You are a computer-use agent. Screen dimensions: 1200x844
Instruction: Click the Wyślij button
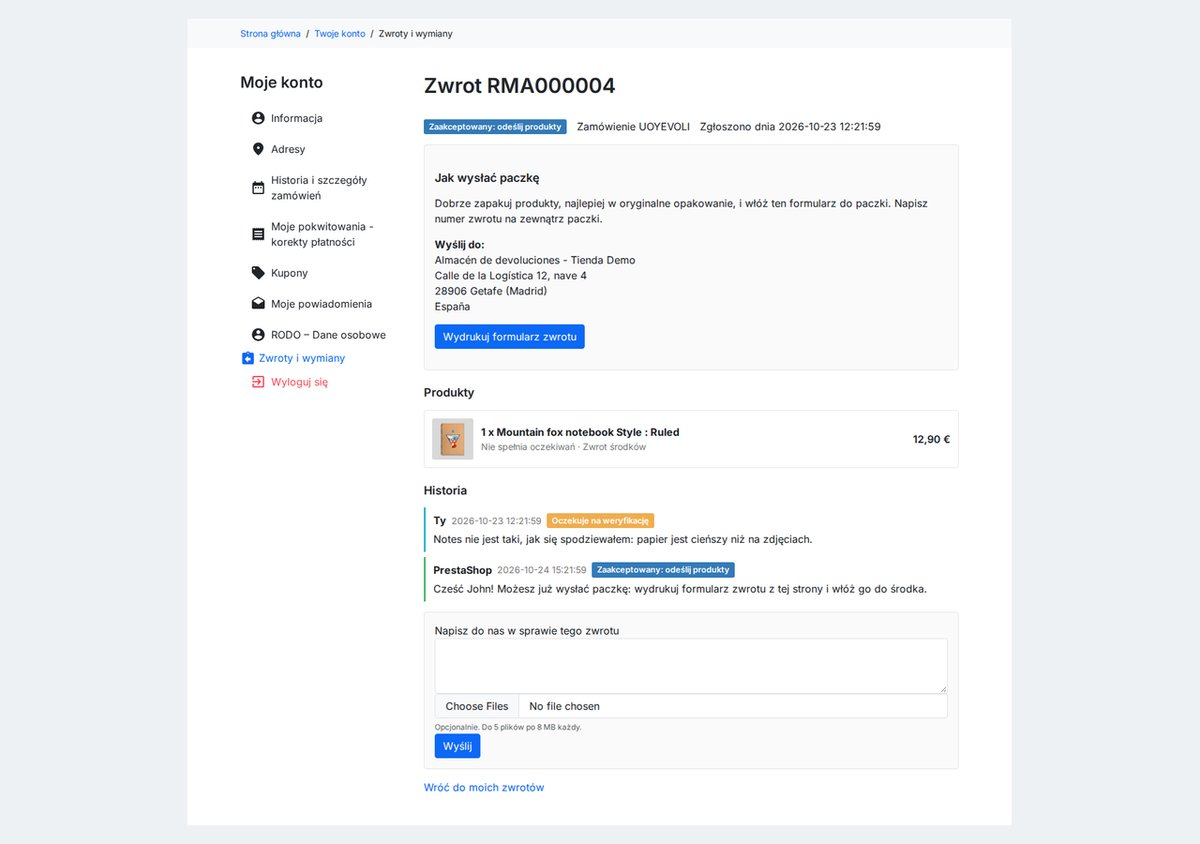(x=457, y=746)
